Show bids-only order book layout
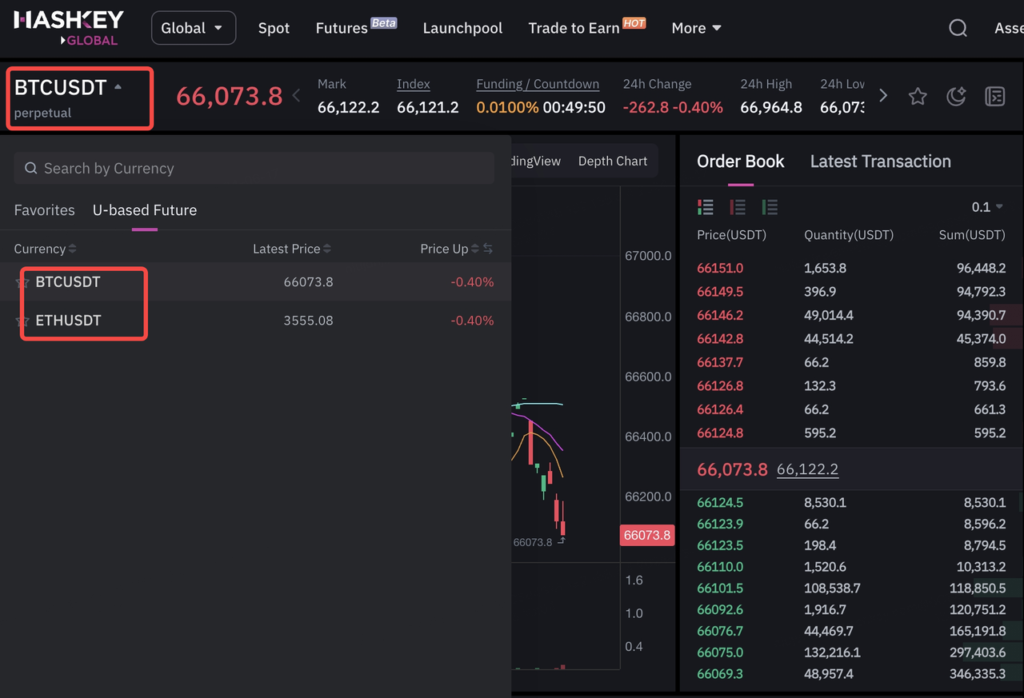Image resolution: width=1024 pixels, height=698 pixels. (x=770, y=207)
